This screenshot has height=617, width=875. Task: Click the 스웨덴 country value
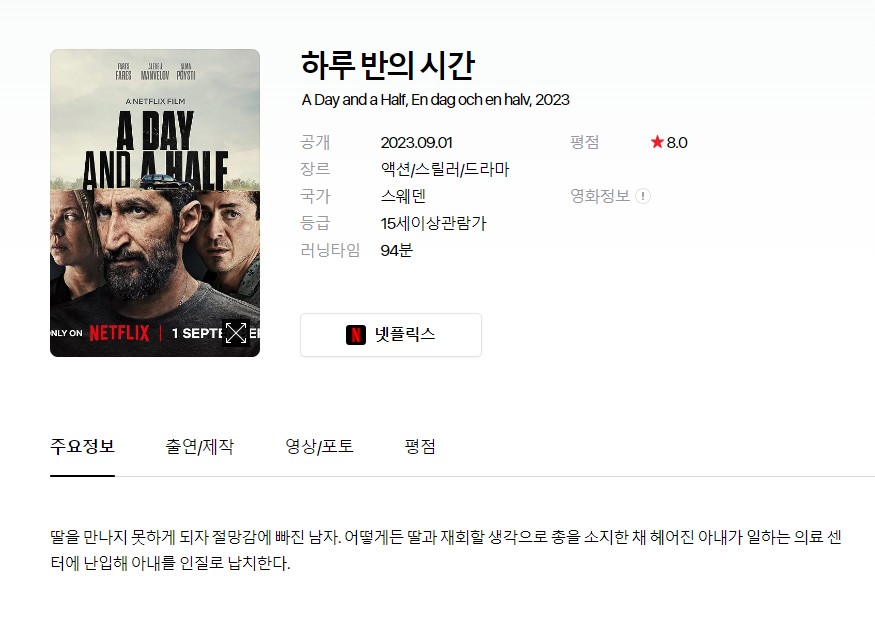(403, 196)
